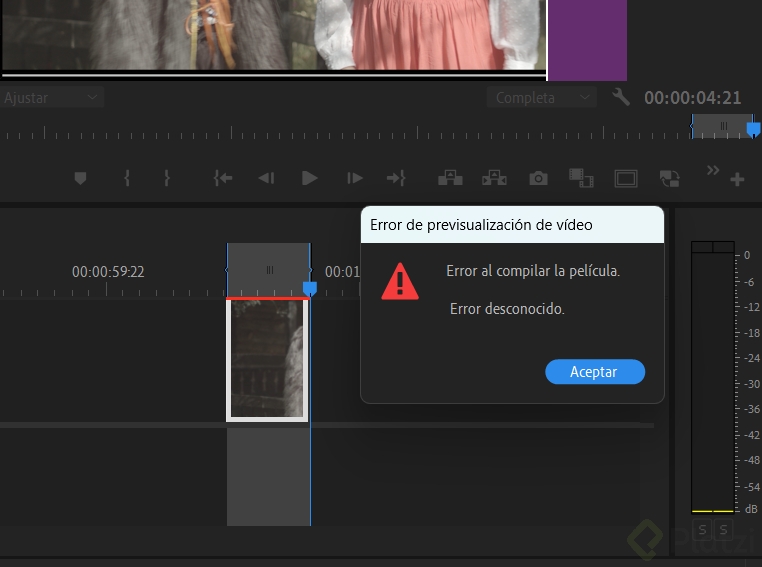The height and width of the screenshot is (567, 762).
Task: Click Aceptar in the error dialog
Action: point(595,372)
